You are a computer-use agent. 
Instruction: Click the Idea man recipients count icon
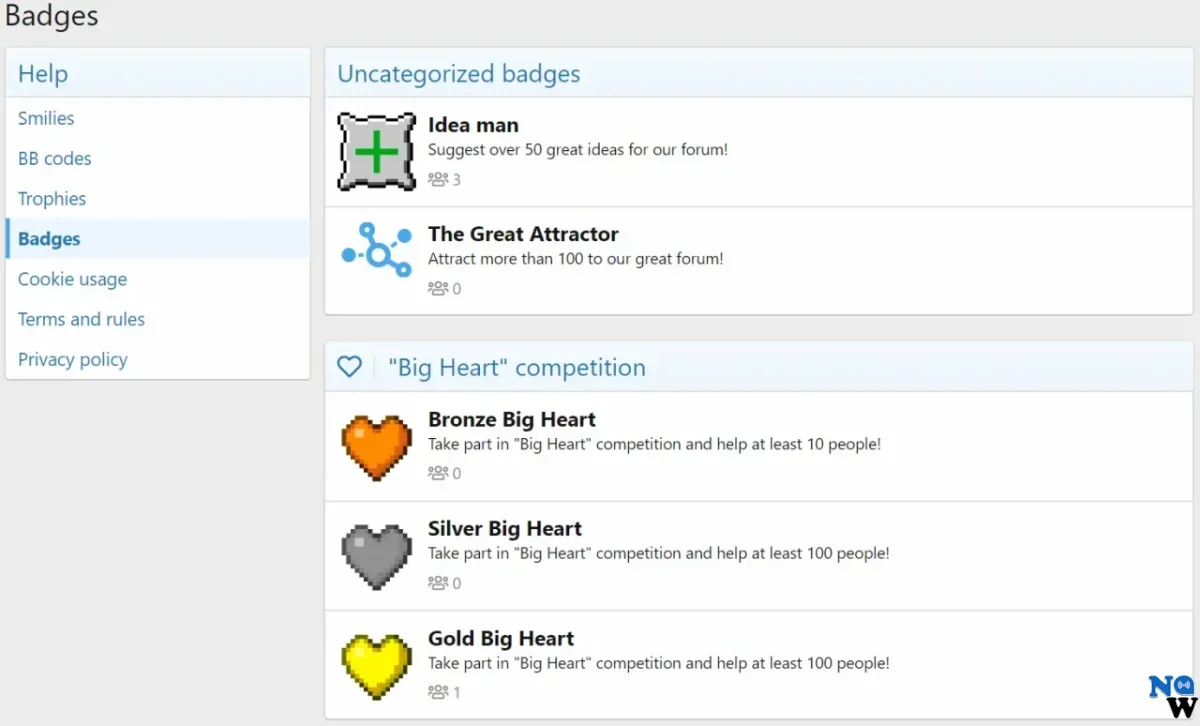coord(438,180)
